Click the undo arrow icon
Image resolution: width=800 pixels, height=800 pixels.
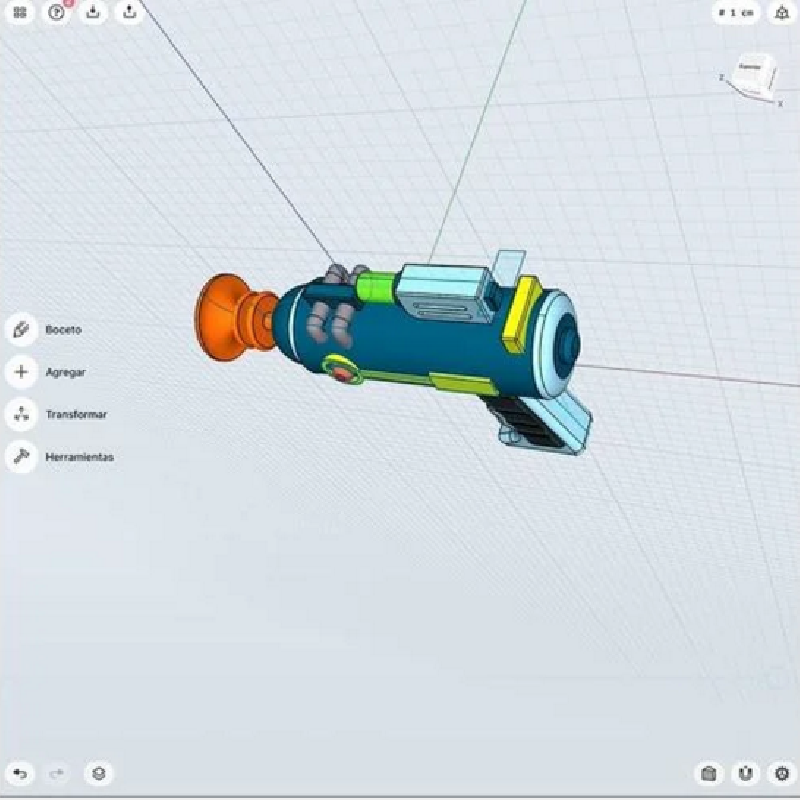pyautogui.click(x=21, y=773)
